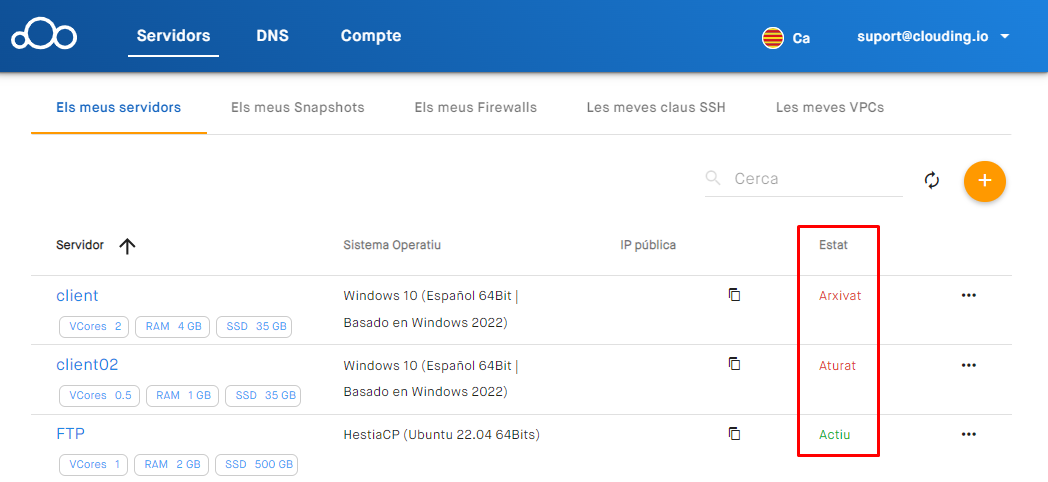The width and height of the screenshot is (1048, 482).
Task: Open the client02 server link
Action: click(87, 365)
